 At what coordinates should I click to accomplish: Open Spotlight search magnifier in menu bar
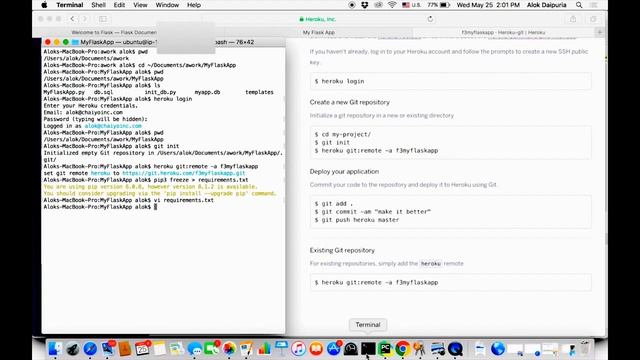click(579, 5)
